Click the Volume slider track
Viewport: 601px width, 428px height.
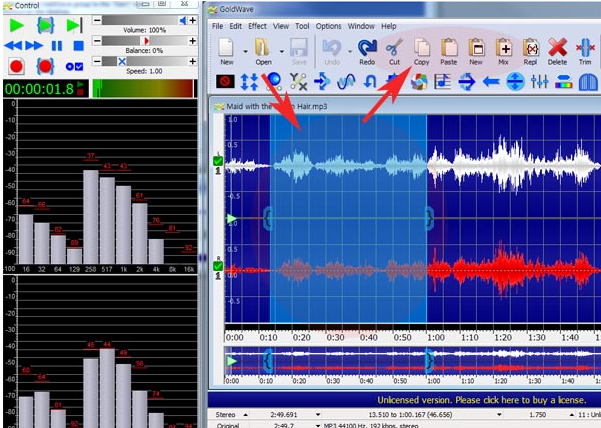(145, 20)
